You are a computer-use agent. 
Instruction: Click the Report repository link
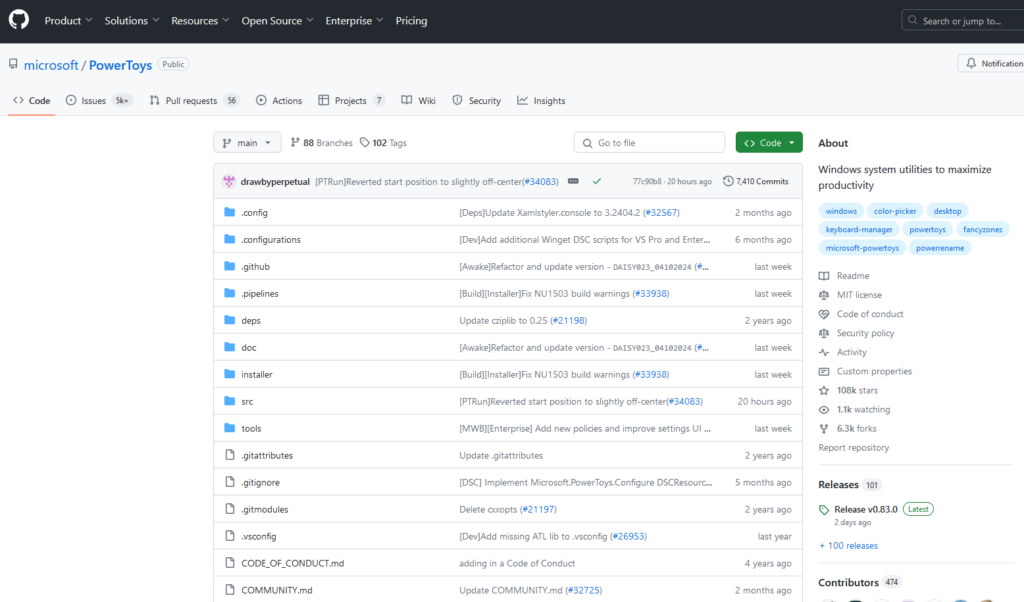[x=854, y=447]
